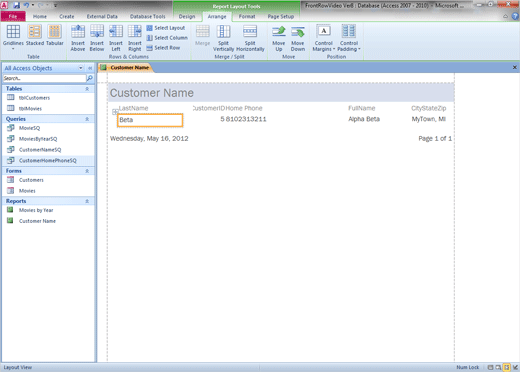Switch to the Format tab

click(x=247, y=16)
